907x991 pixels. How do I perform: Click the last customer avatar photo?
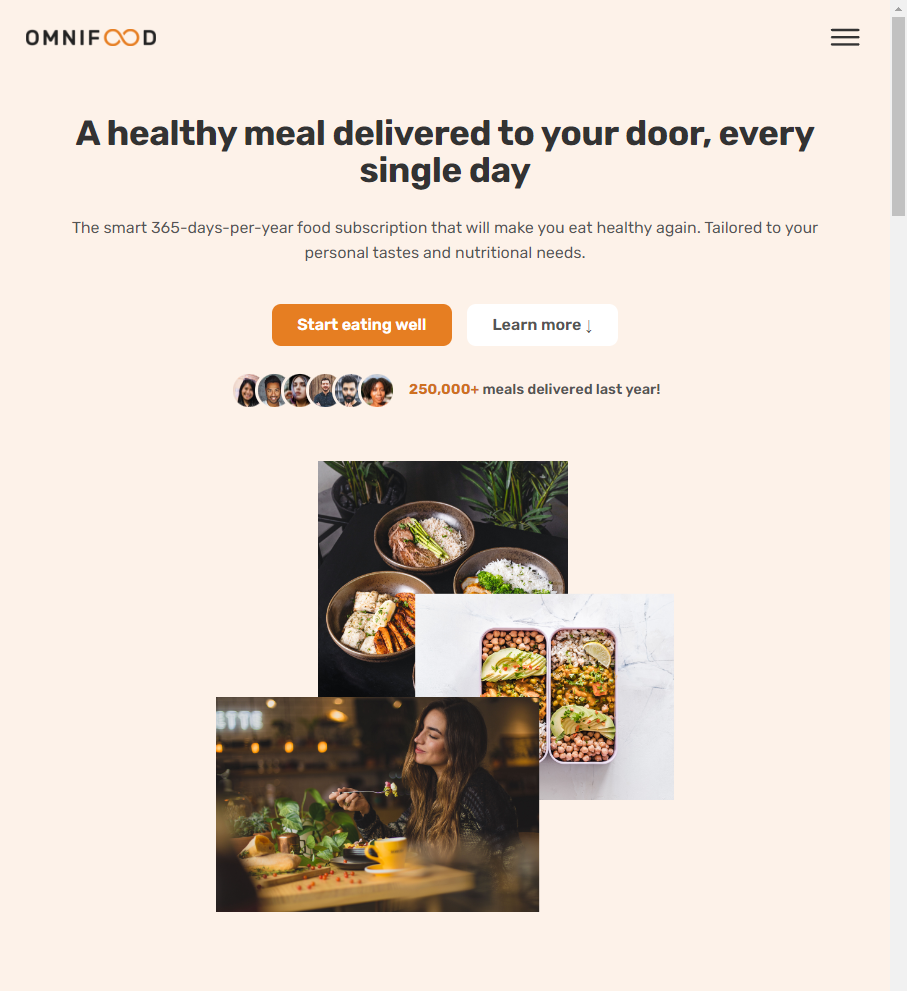(x=377, y=391)
